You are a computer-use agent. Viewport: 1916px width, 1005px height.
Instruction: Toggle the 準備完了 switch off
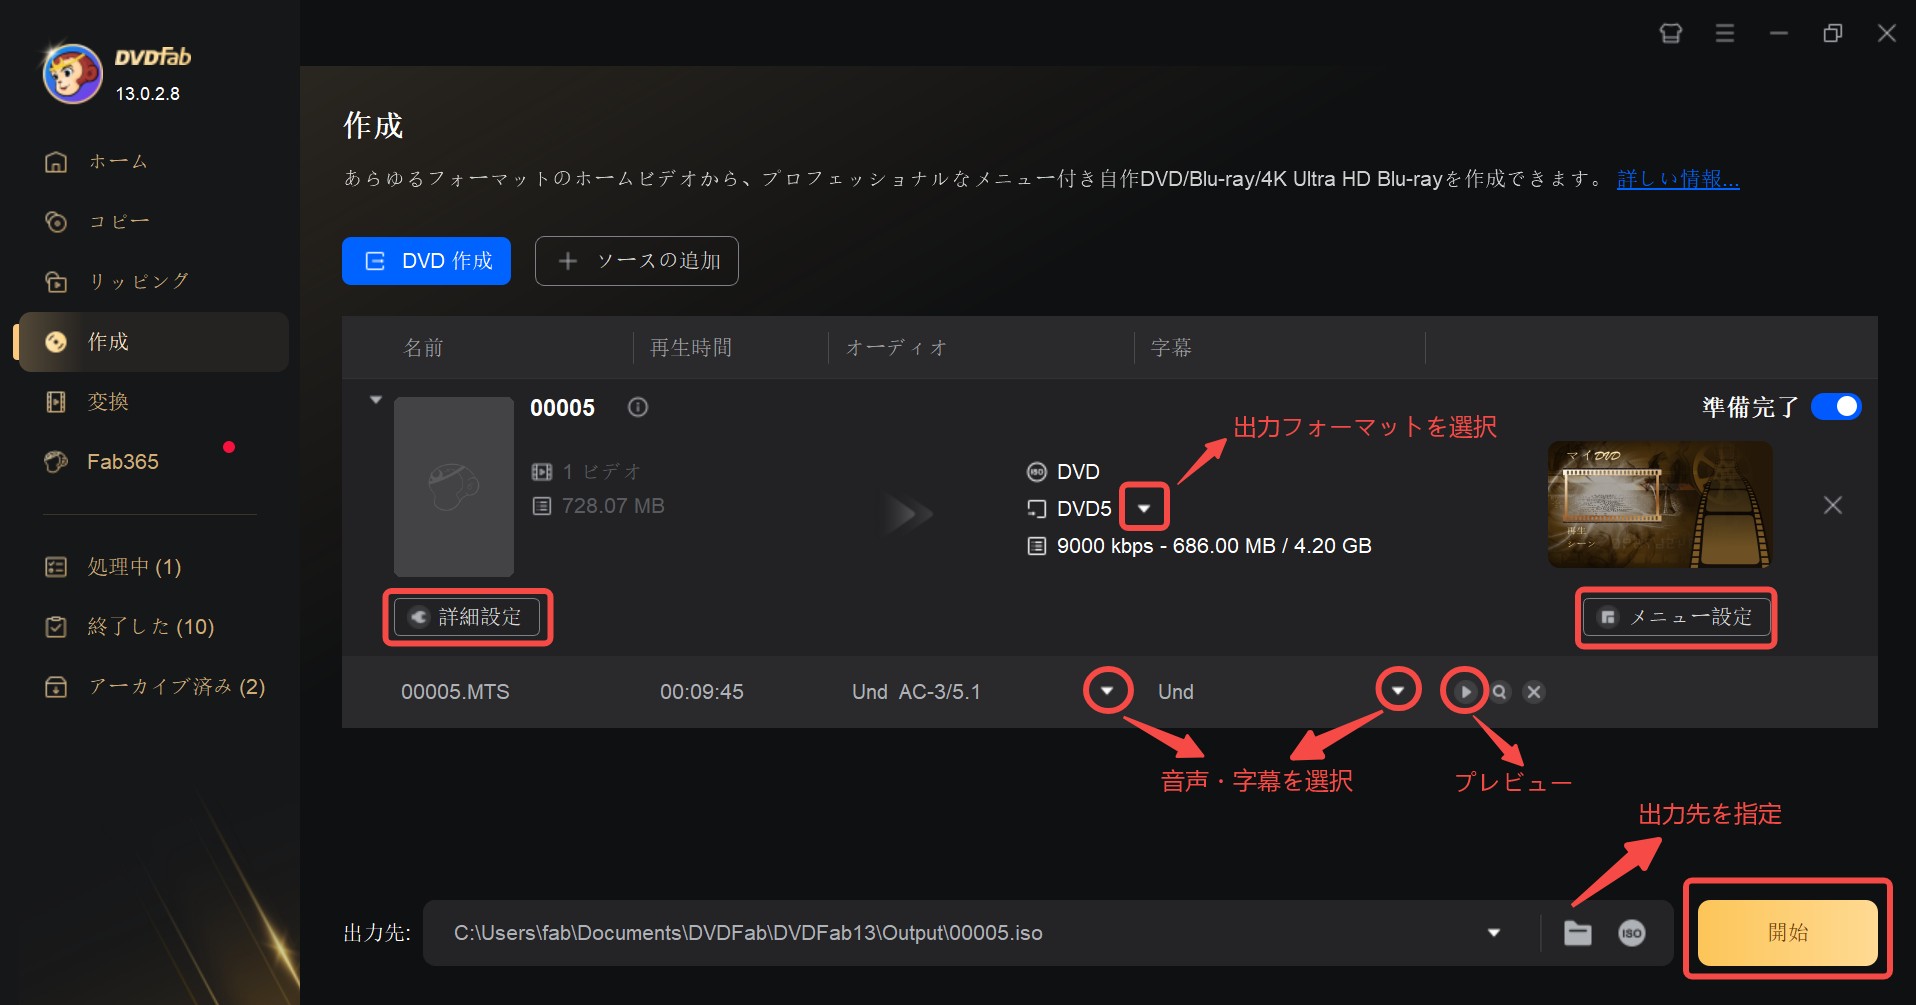[1836, 407]
